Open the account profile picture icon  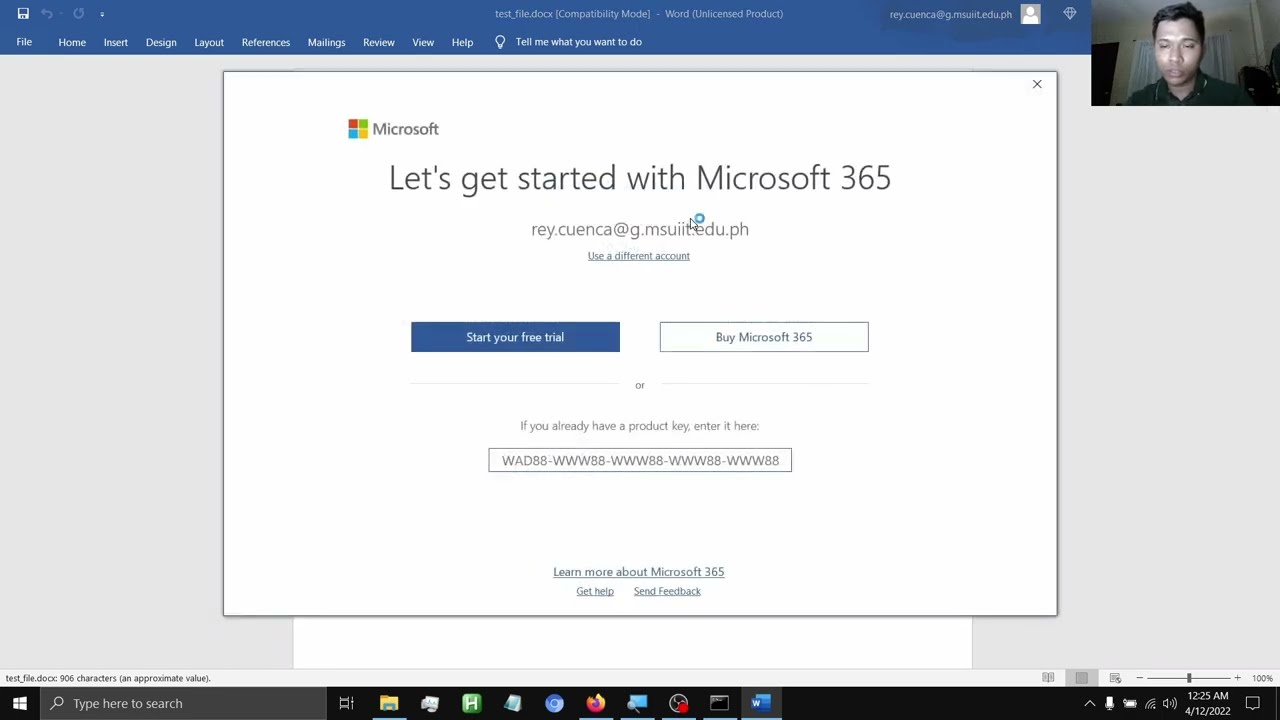pos(1031,14)
